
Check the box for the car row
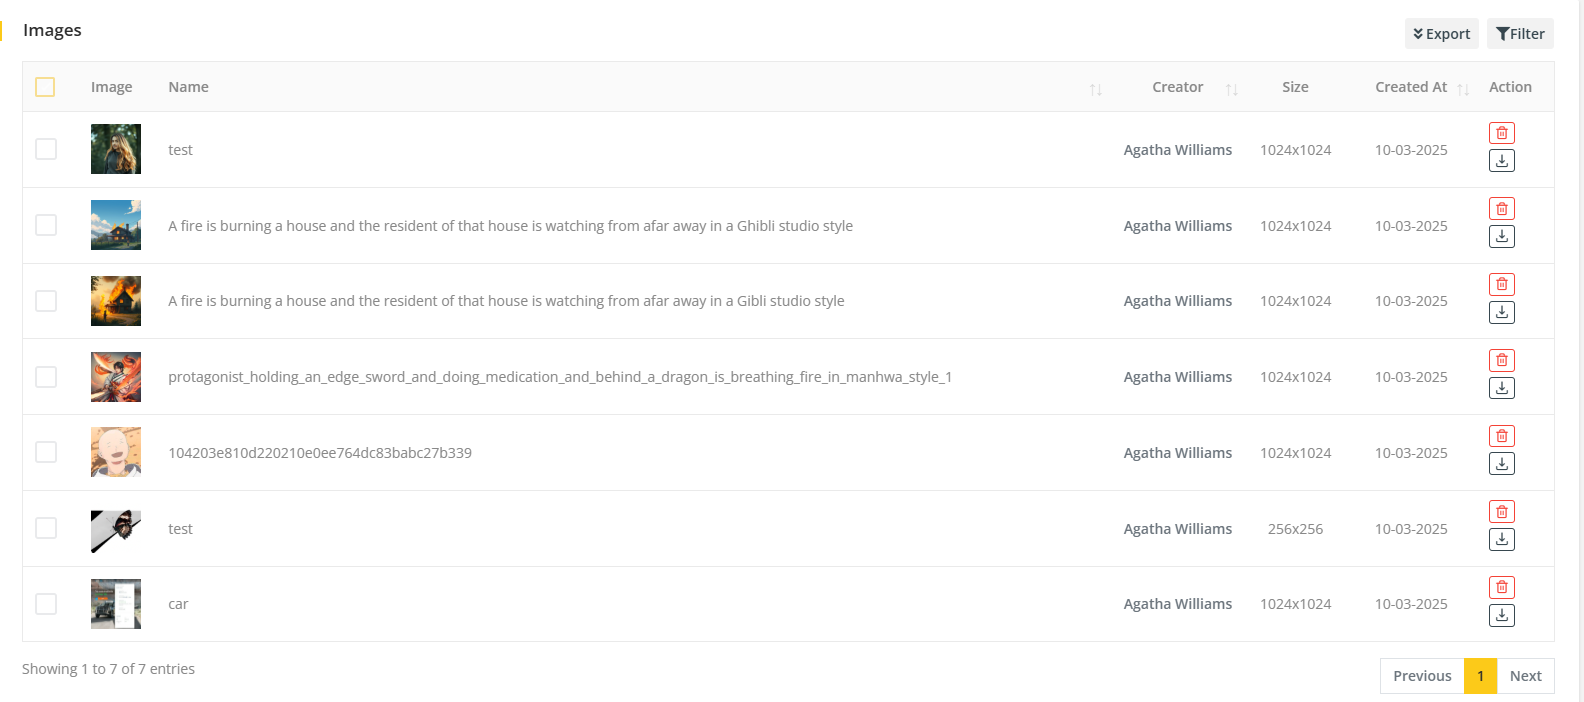pyautogui.click(x=46, y=604)
